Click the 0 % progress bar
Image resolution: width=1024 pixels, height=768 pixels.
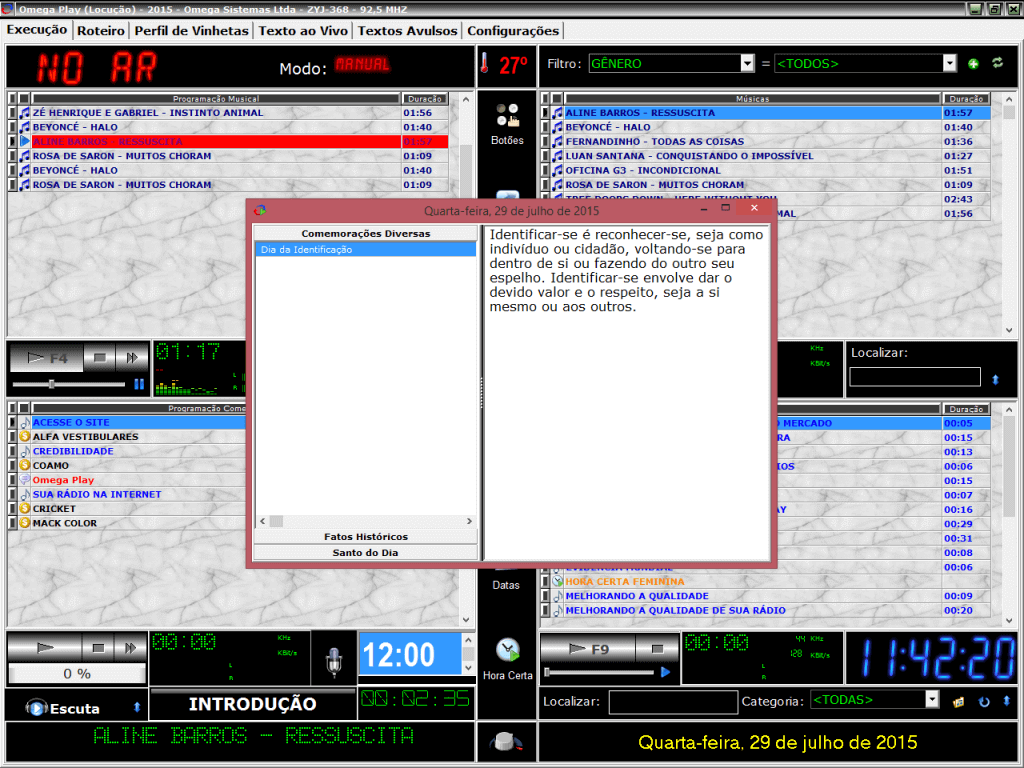click(x=77, y=673)
